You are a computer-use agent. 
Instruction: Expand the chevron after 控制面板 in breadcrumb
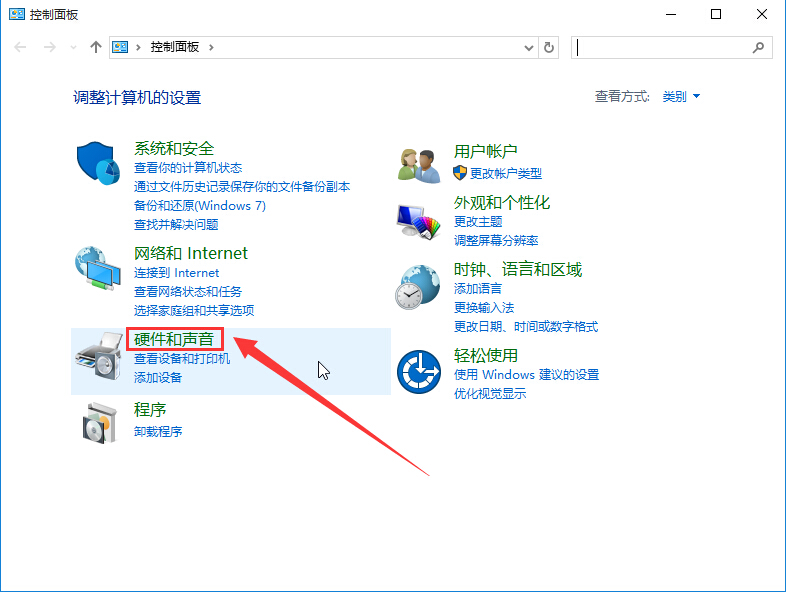point(212,47)
